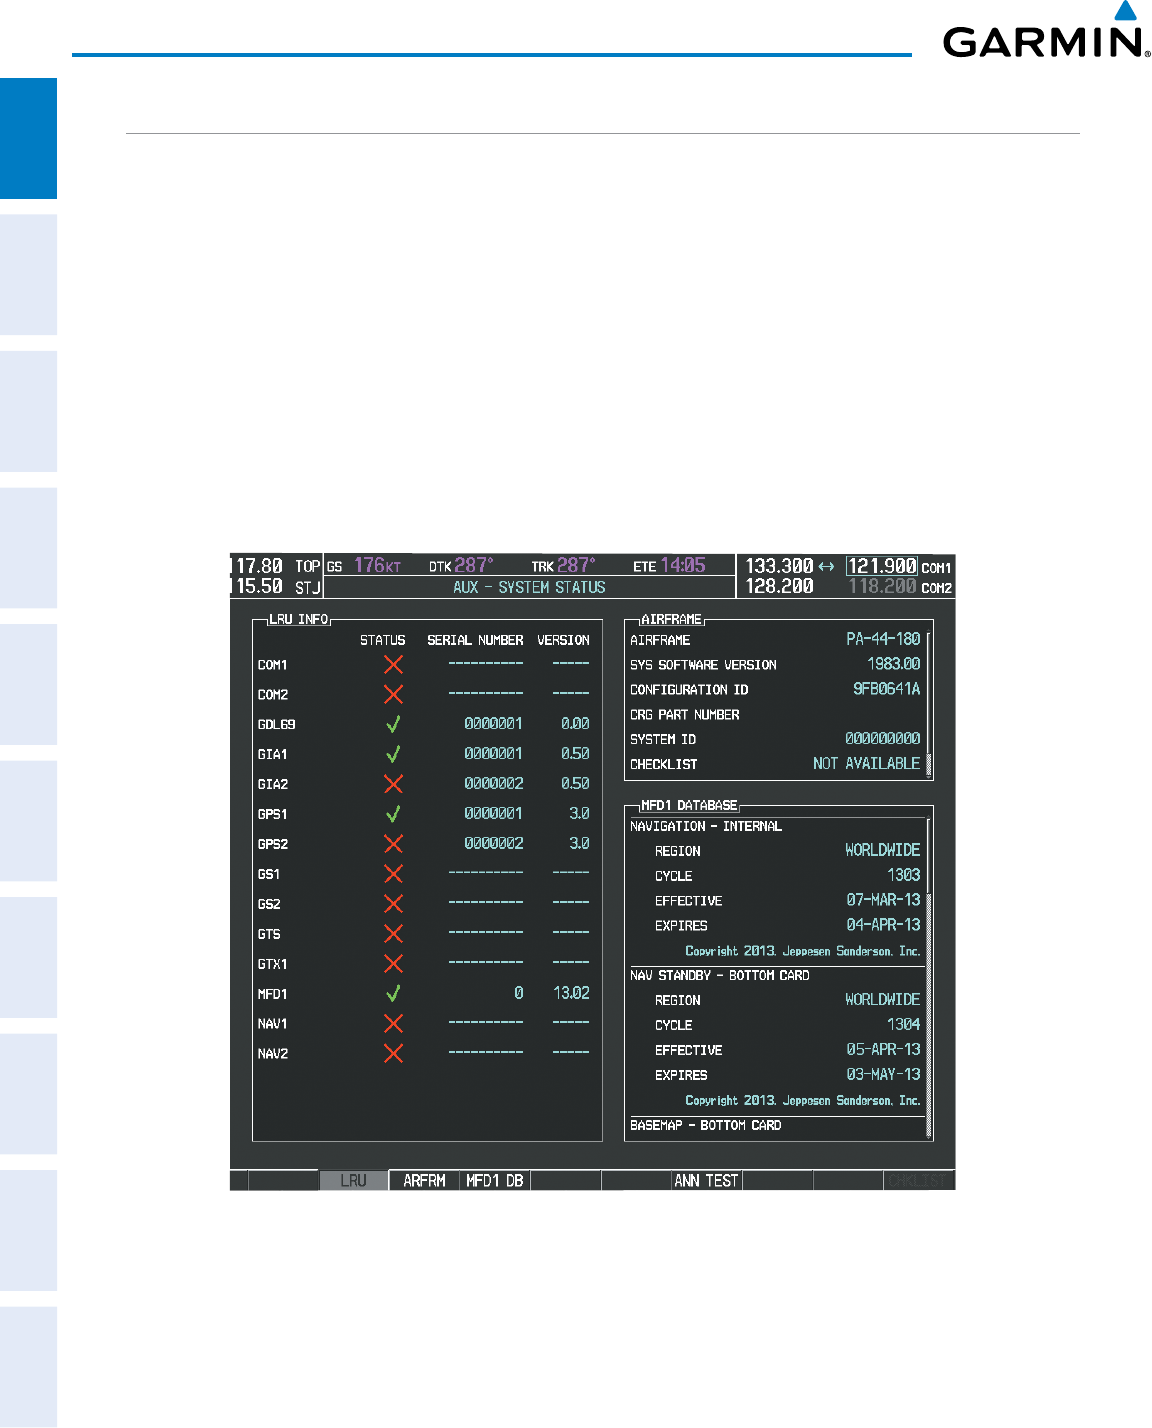Select the MFD1 DB softkey
This screenshot has height=1428, width=1152.
[495, 1181]
